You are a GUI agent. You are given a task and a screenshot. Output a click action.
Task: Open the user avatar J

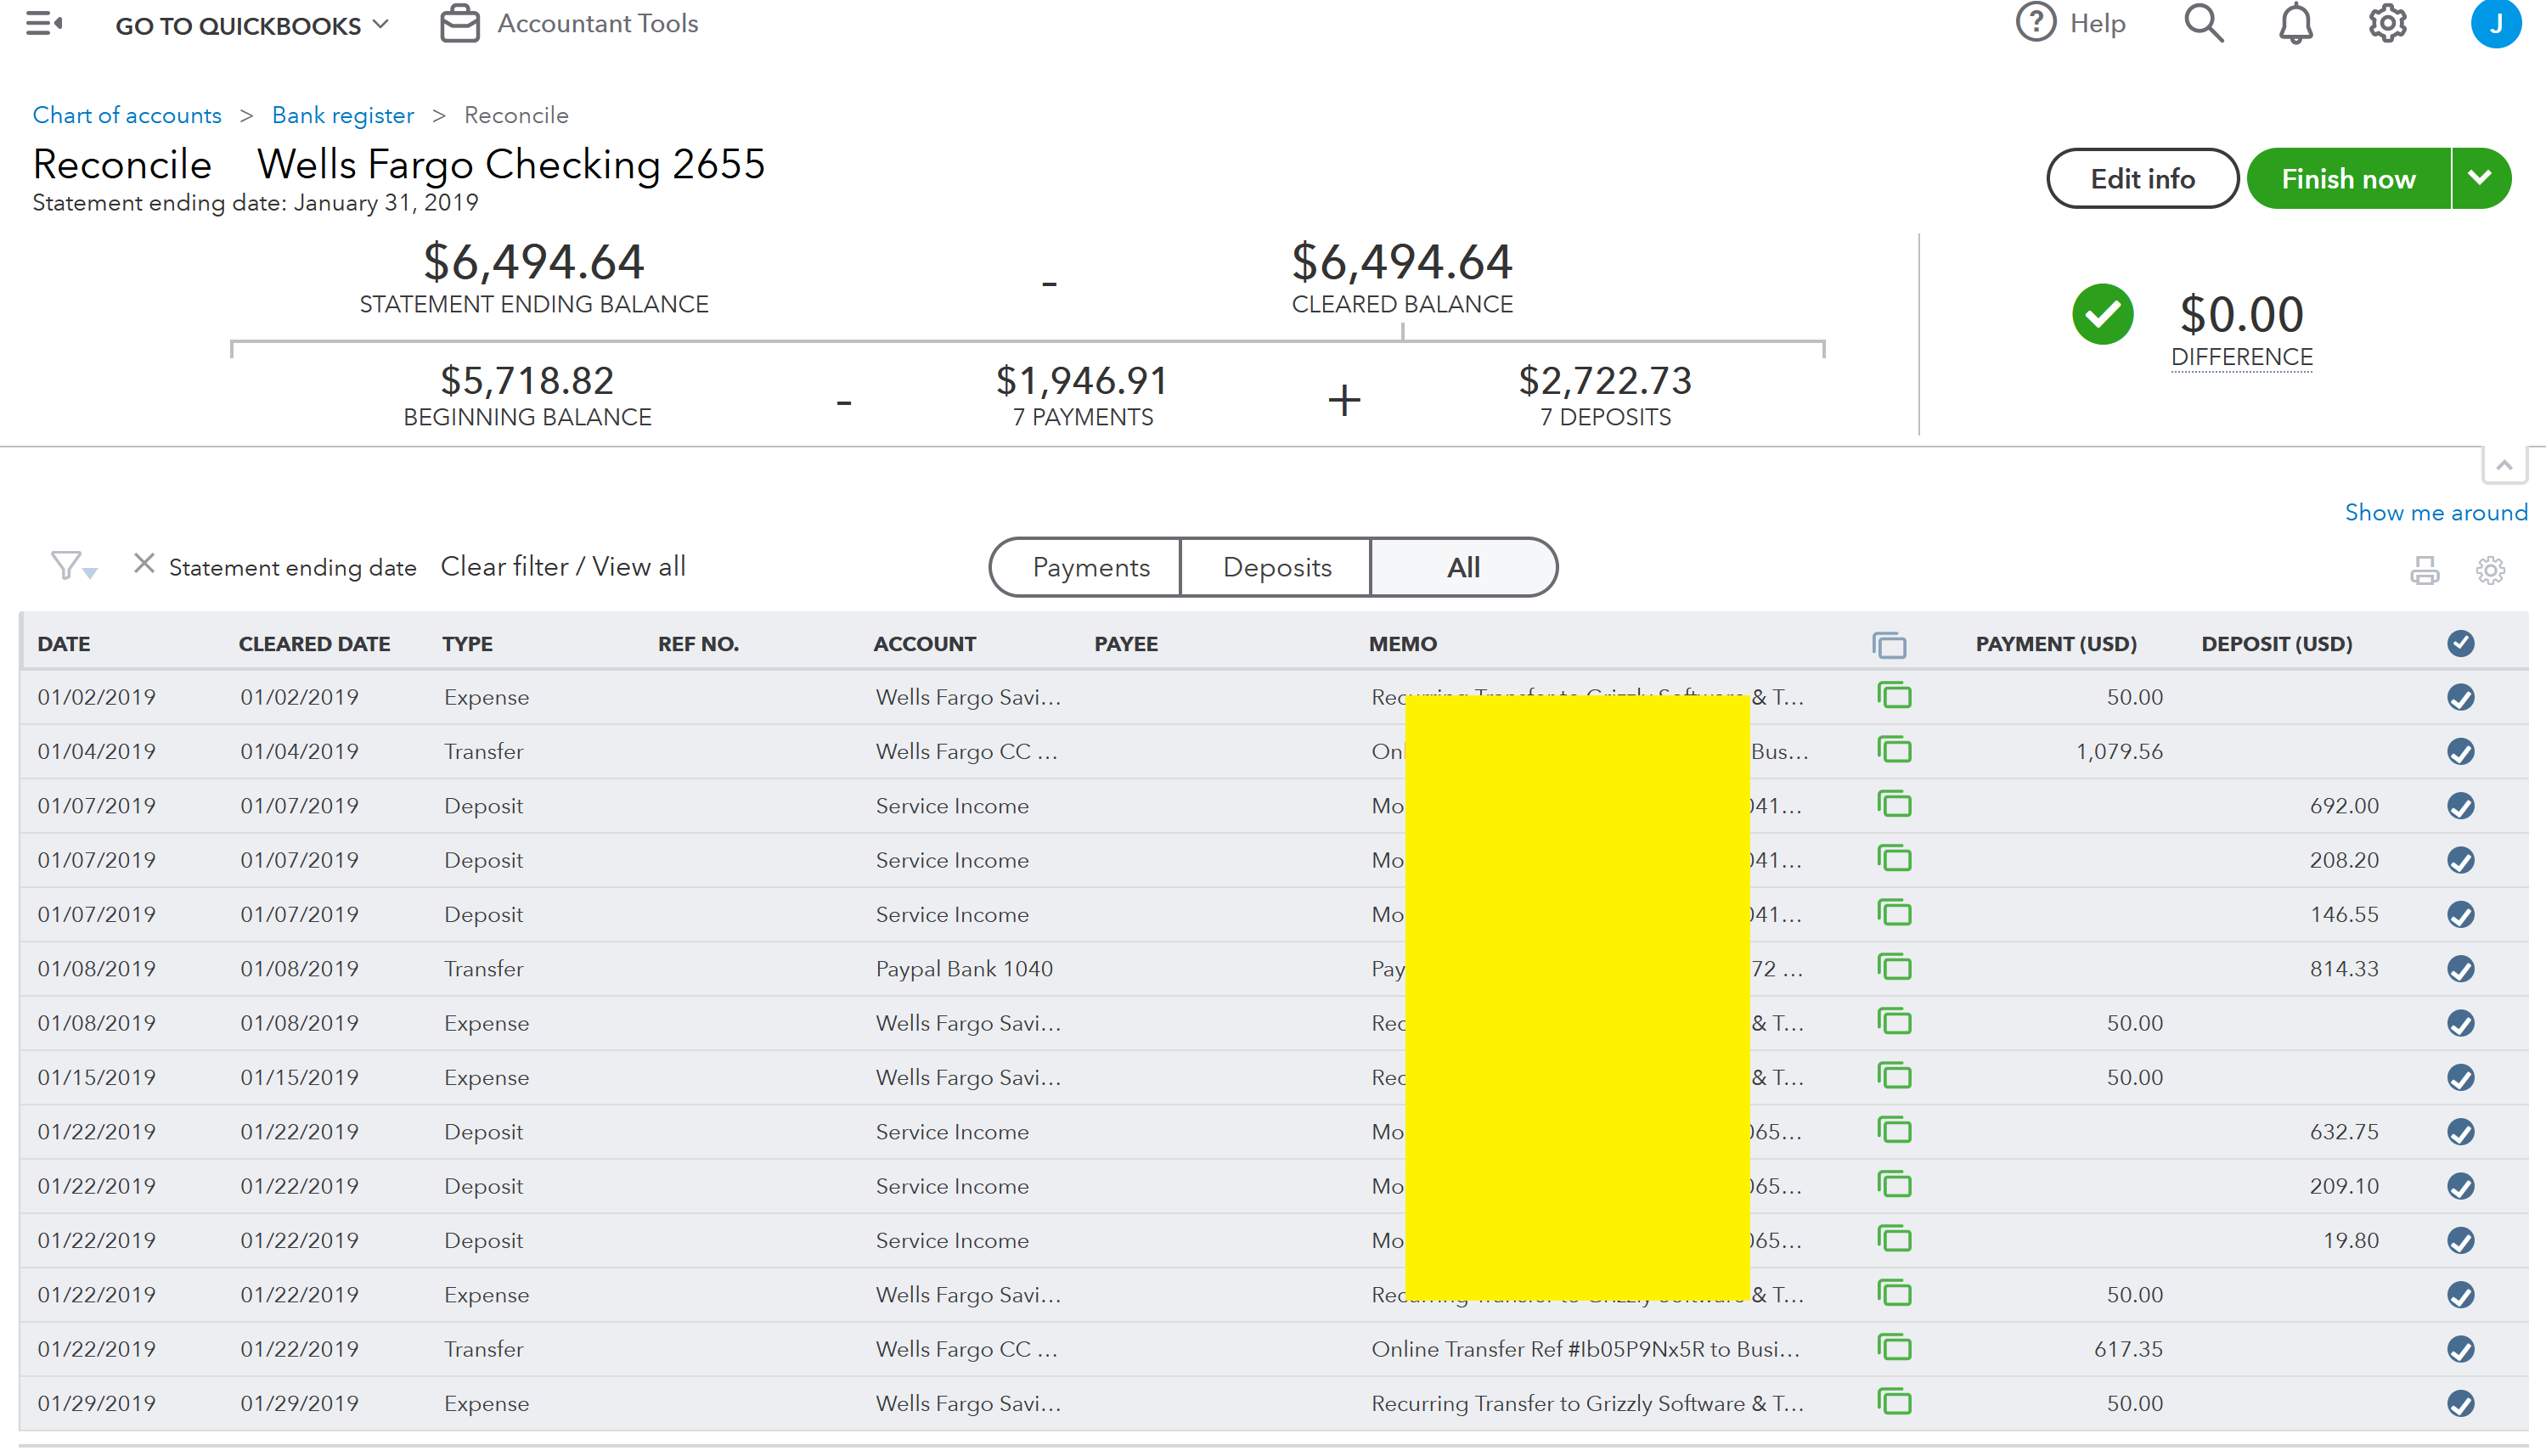[2494, 23]
